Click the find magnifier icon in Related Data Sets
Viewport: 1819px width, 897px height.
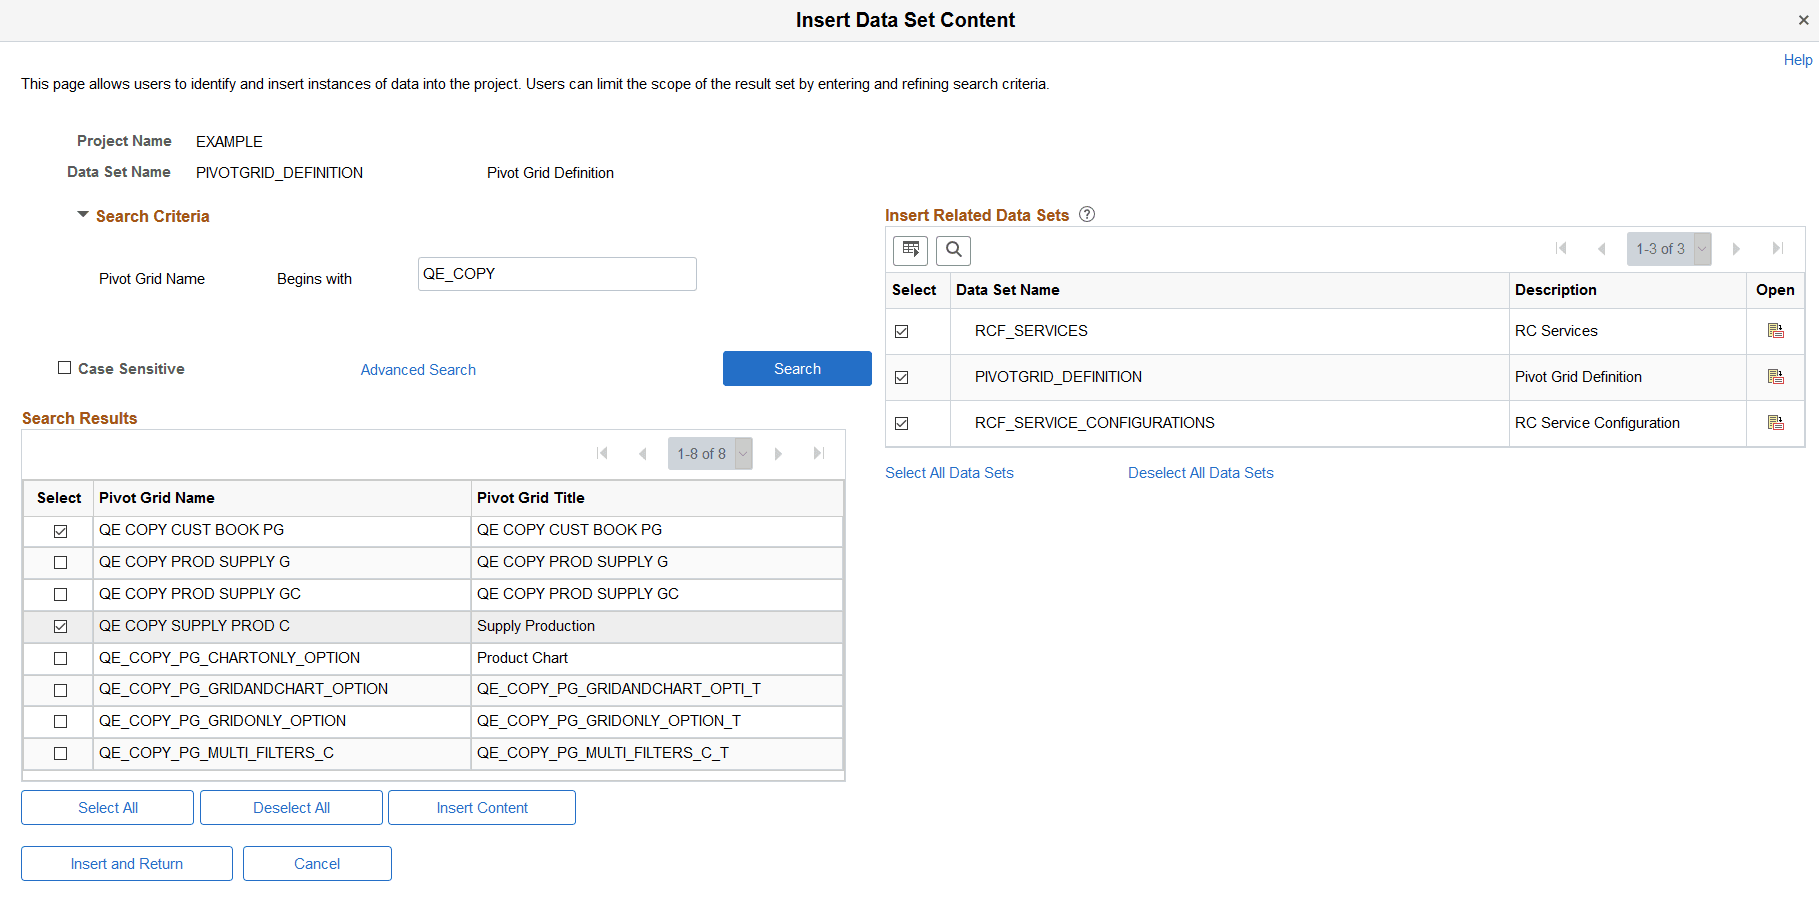(x=953, y=250)
